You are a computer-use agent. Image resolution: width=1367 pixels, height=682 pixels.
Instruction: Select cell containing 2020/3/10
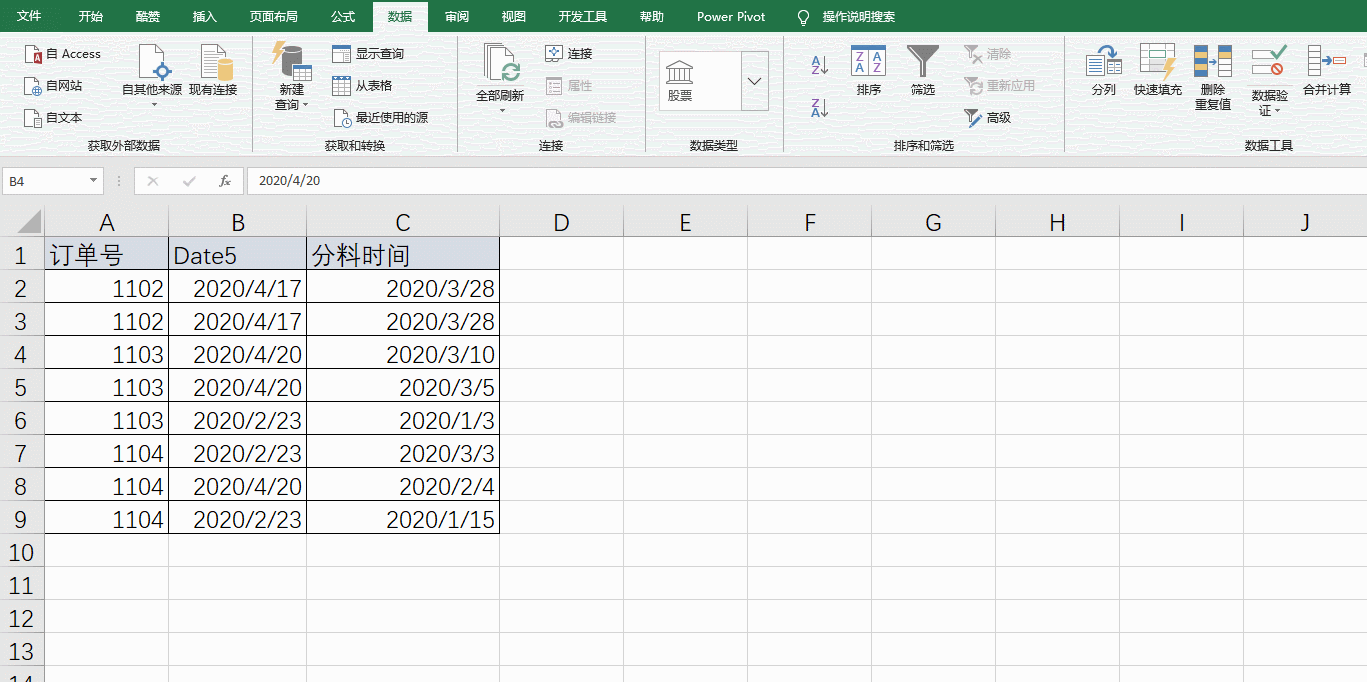(403, 354)
